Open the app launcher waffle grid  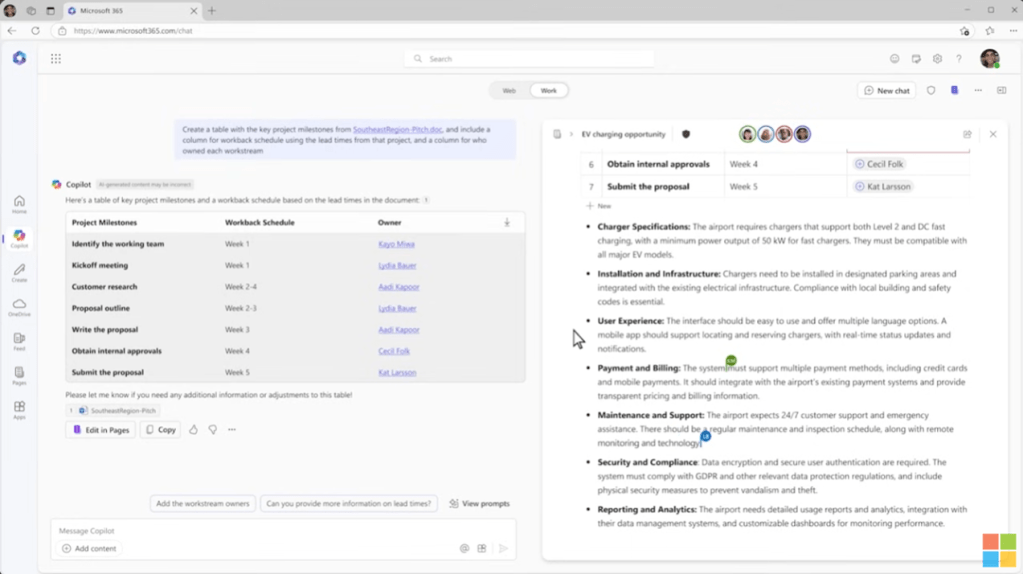(x=56, y=59)
